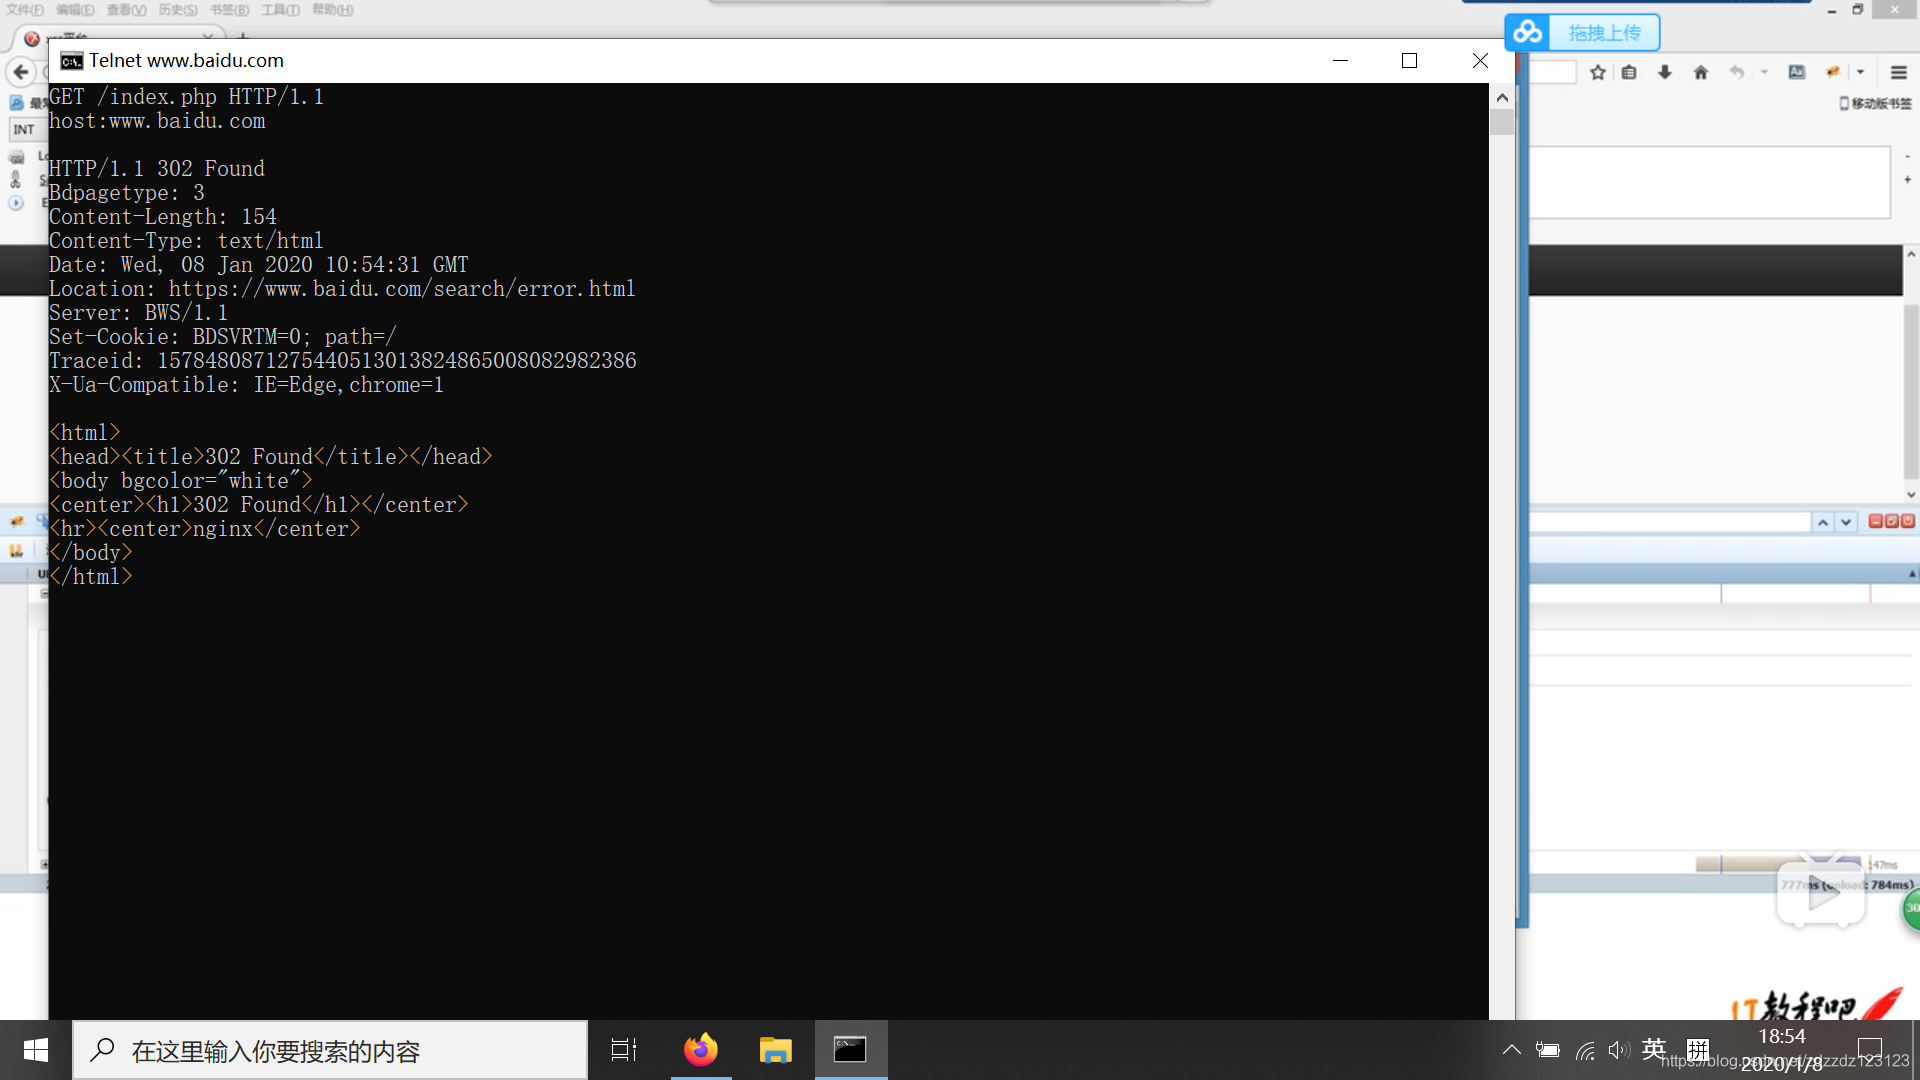Click the 拖拽上传 upload button

click(1604, 33)
